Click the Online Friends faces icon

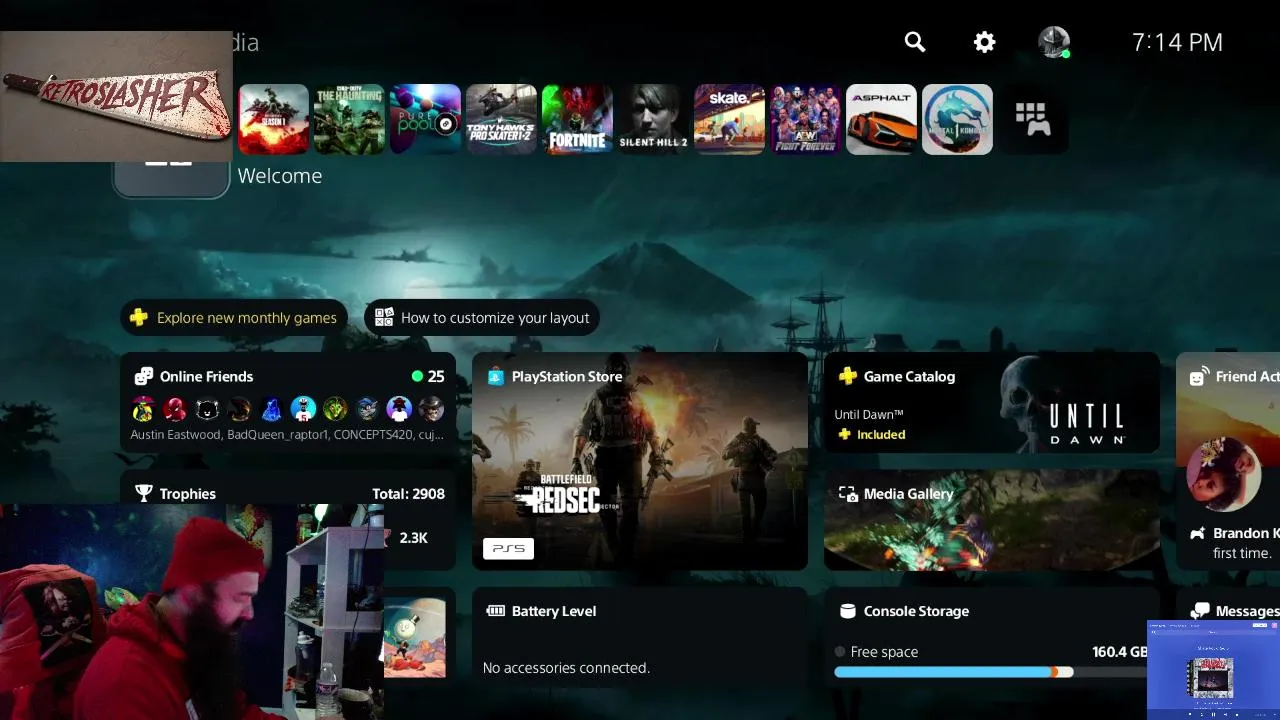point(144,376)
